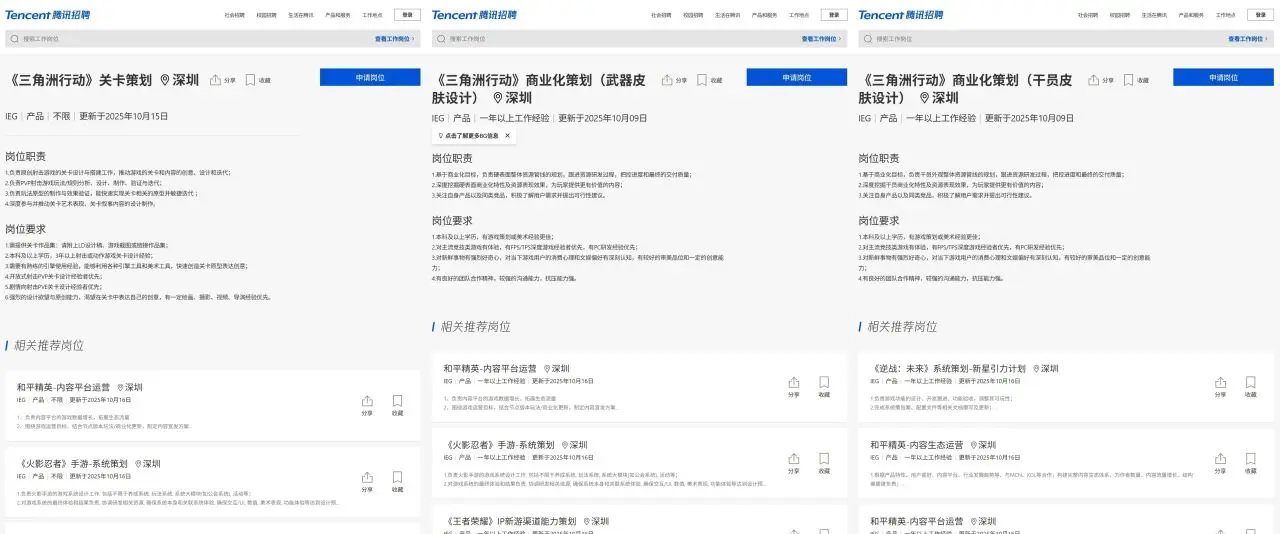
Task: Bookmark the 关卡策划 job posting from its title row
Action: tap(257, 80)
